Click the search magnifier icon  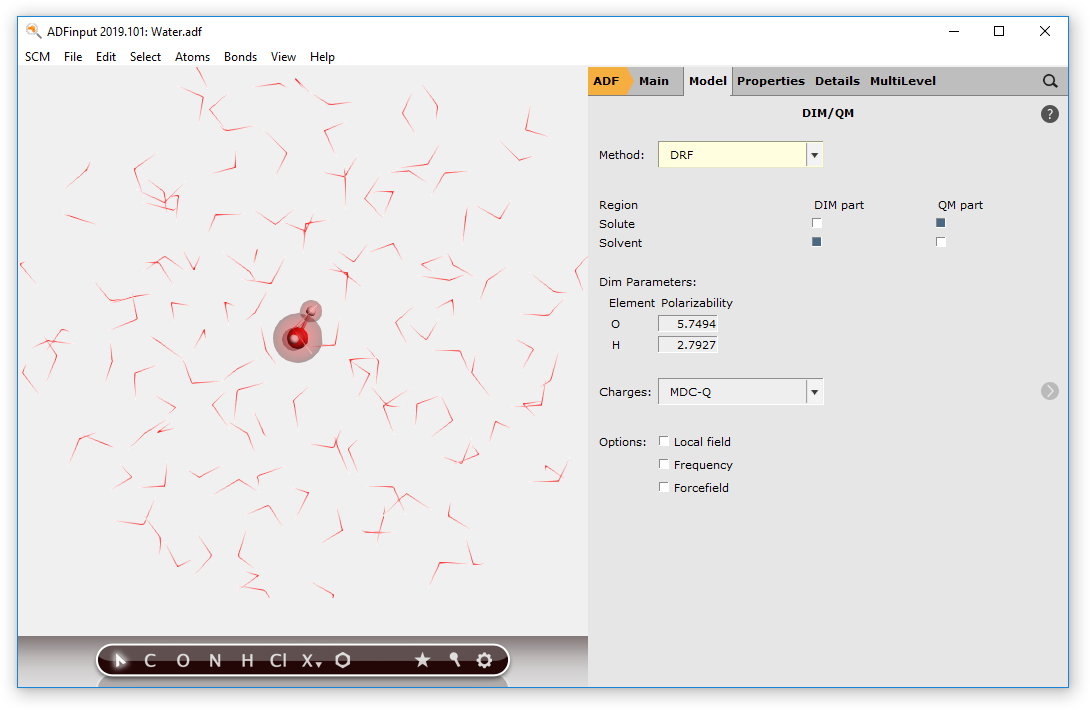(x=1050, y=81)
